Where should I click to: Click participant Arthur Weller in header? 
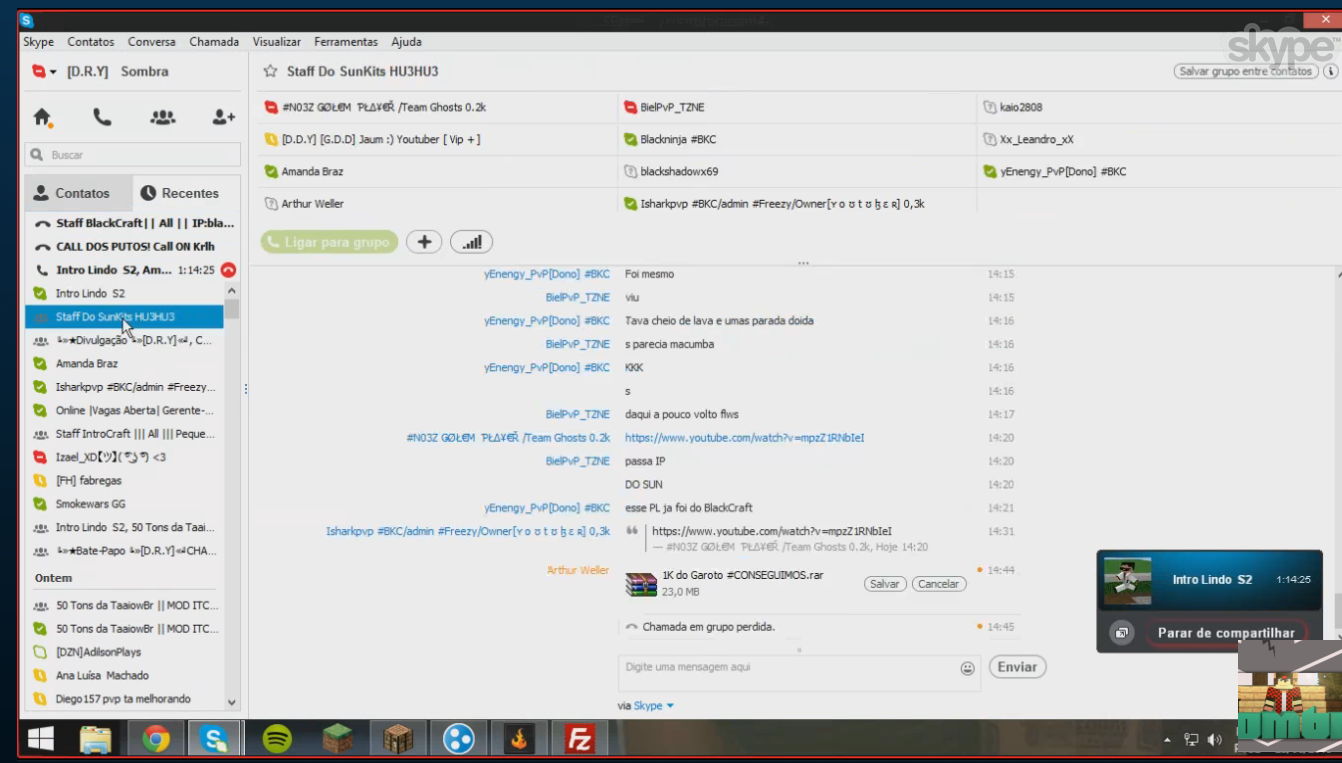click(x=304, y=203)
